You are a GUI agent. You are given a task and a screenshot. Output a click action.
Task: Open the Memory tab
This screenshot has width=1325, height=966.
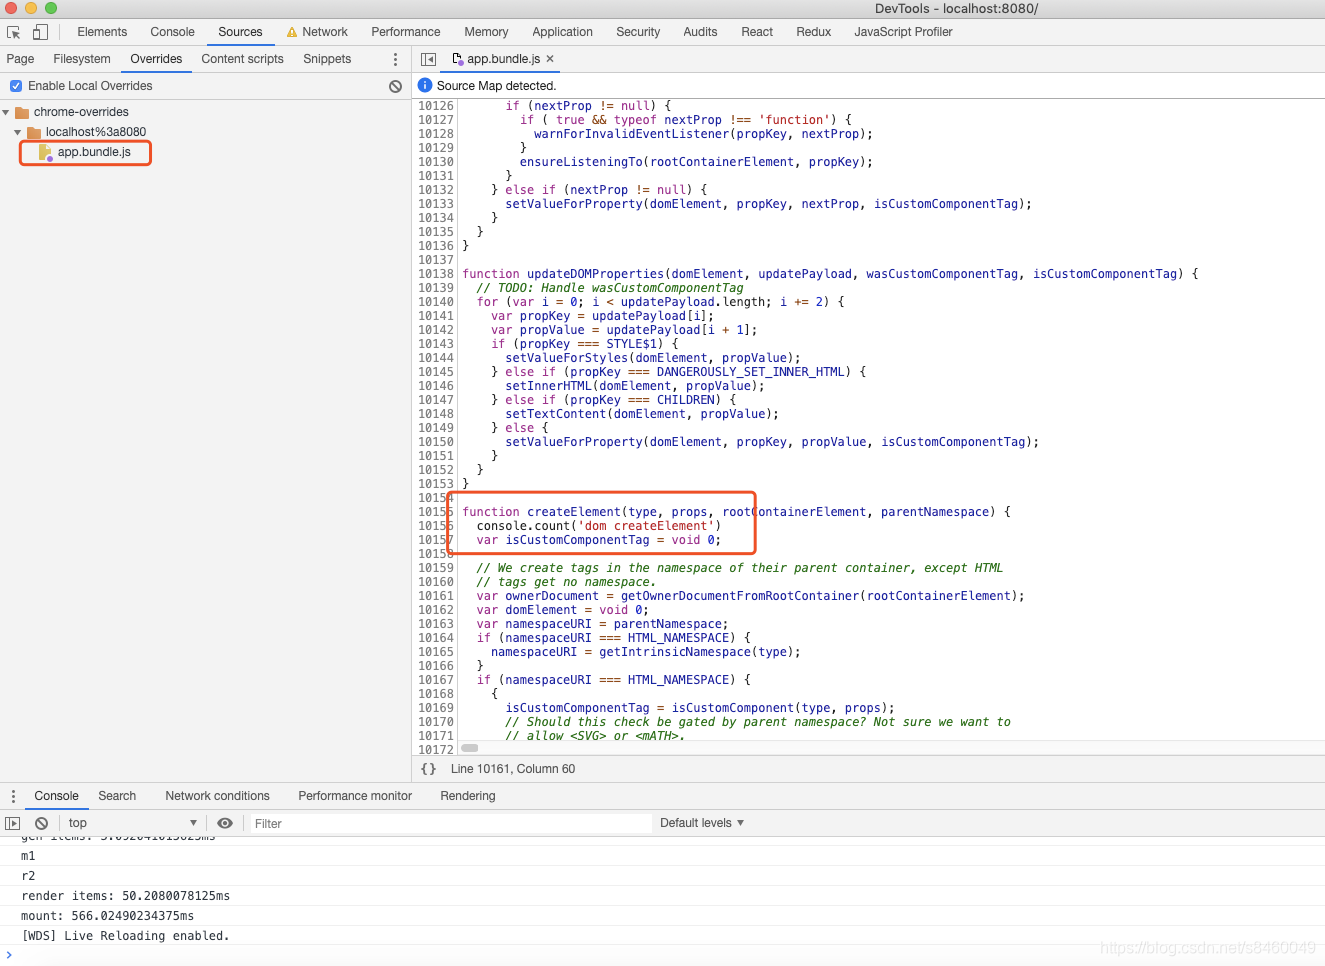(x=486, y=32)
